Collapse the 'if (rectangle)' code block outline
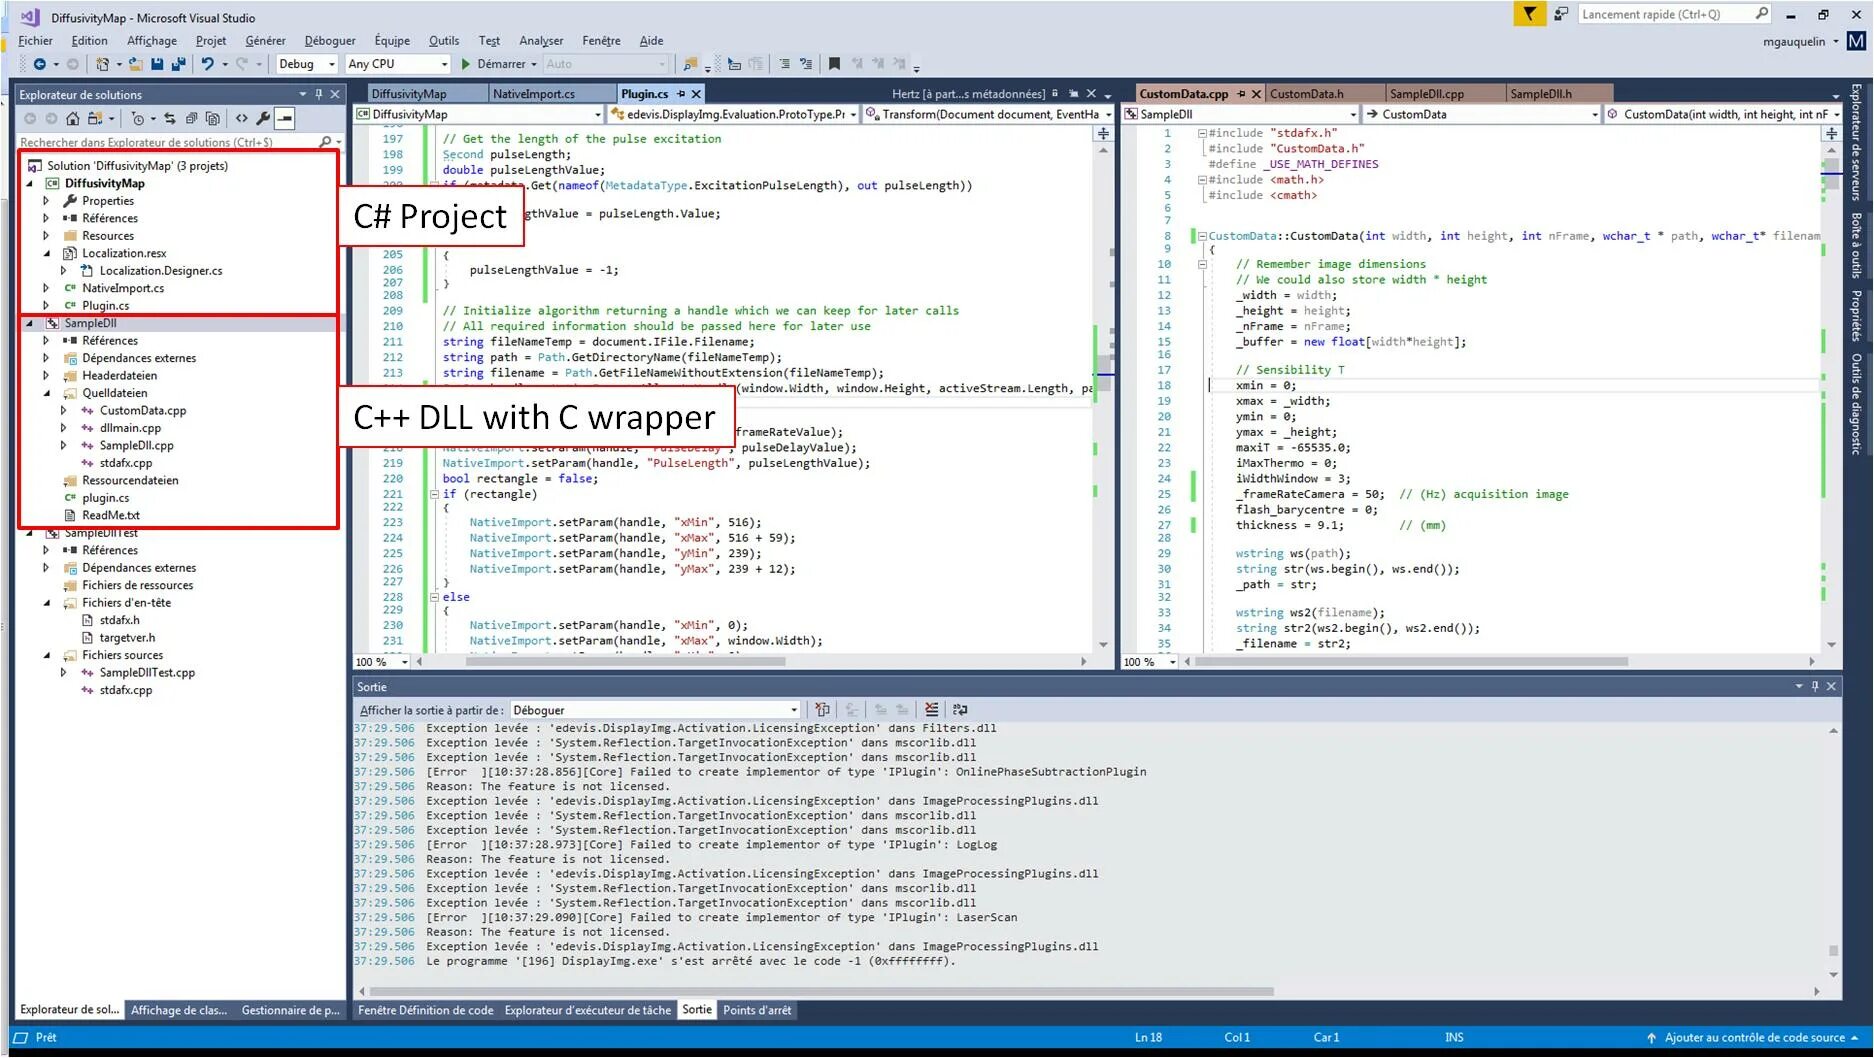 pos(434,494)
